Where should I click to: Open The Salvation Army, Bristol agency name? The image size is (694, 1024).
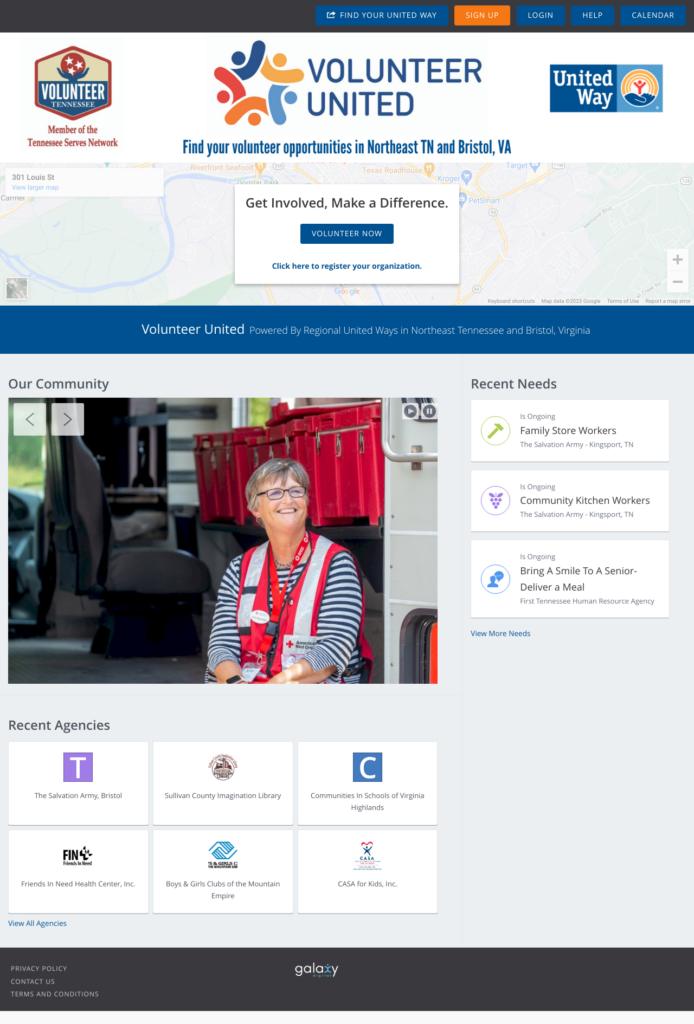click(78, 795)
